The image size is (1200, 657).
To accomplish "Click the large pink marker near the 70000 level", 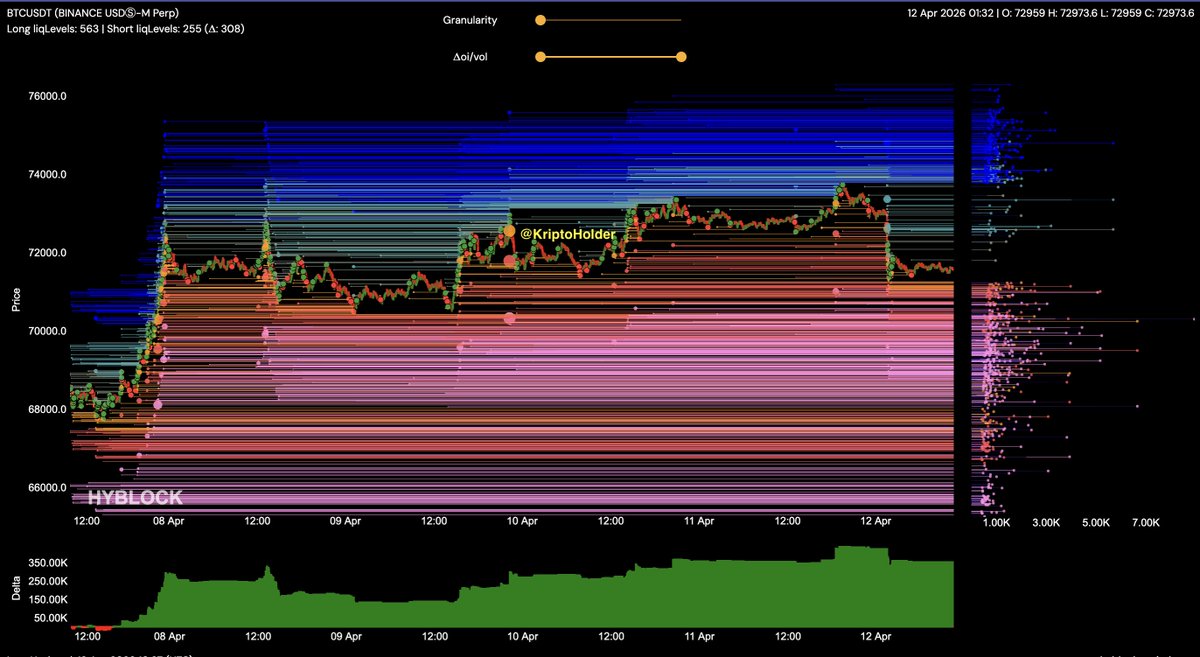I will (x=510, y=319).
